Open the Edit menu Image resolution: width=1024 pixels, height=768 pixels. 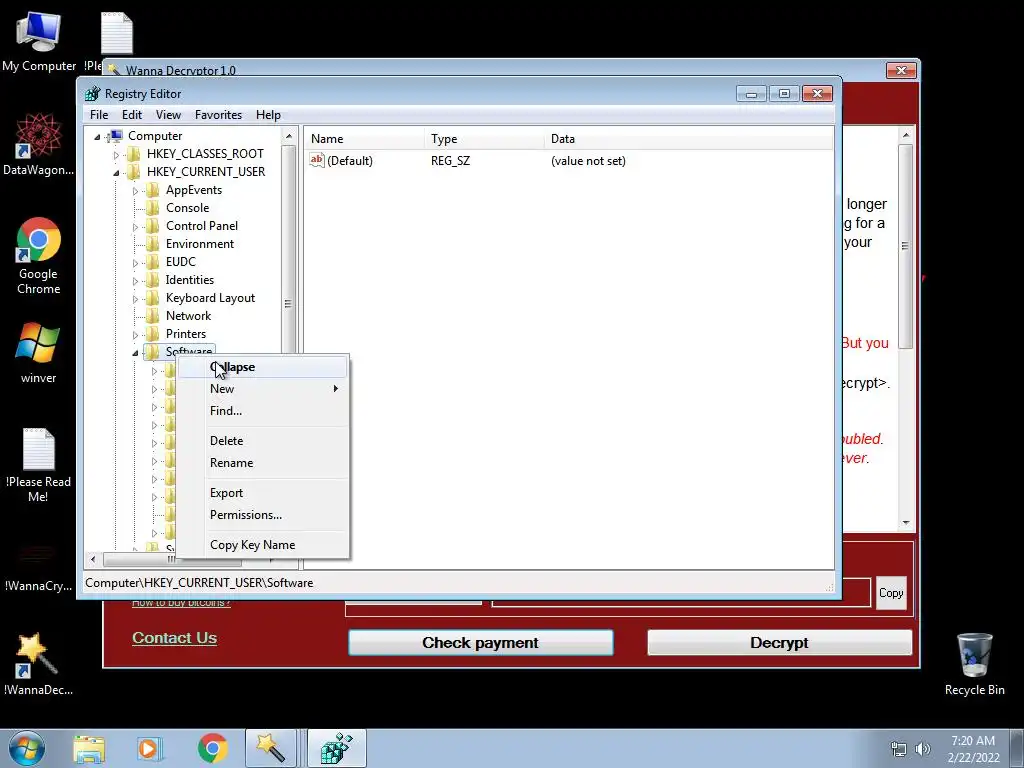tap(132, 114)
